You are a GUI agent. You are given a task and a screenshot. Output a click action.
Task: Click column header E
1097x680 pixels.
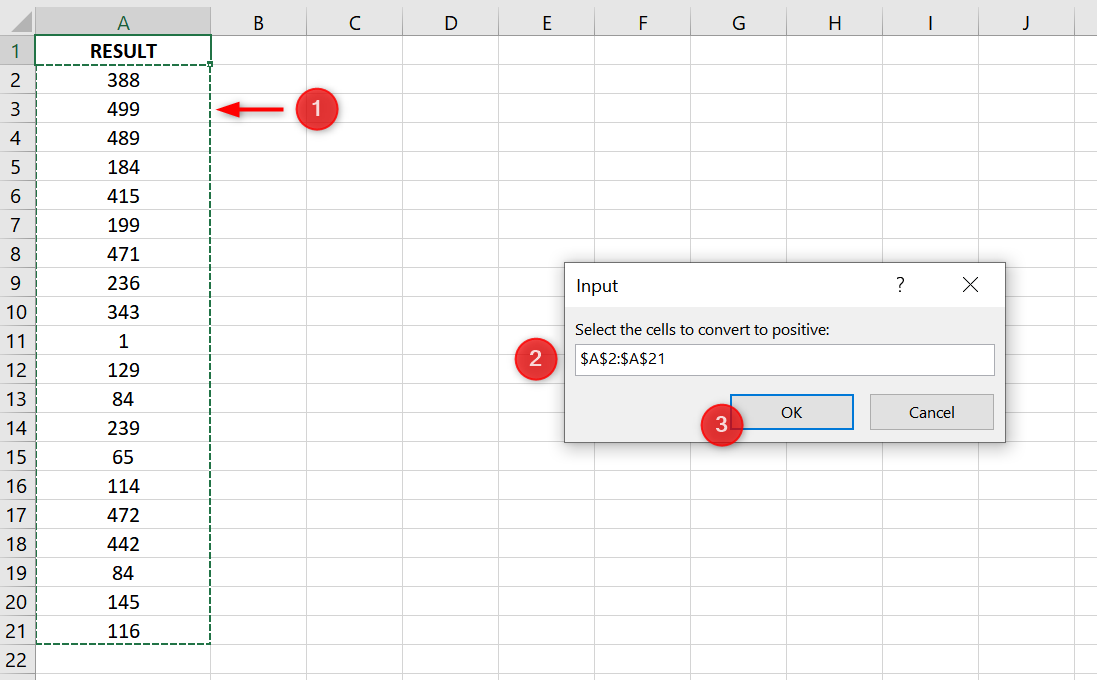point(546,18)
